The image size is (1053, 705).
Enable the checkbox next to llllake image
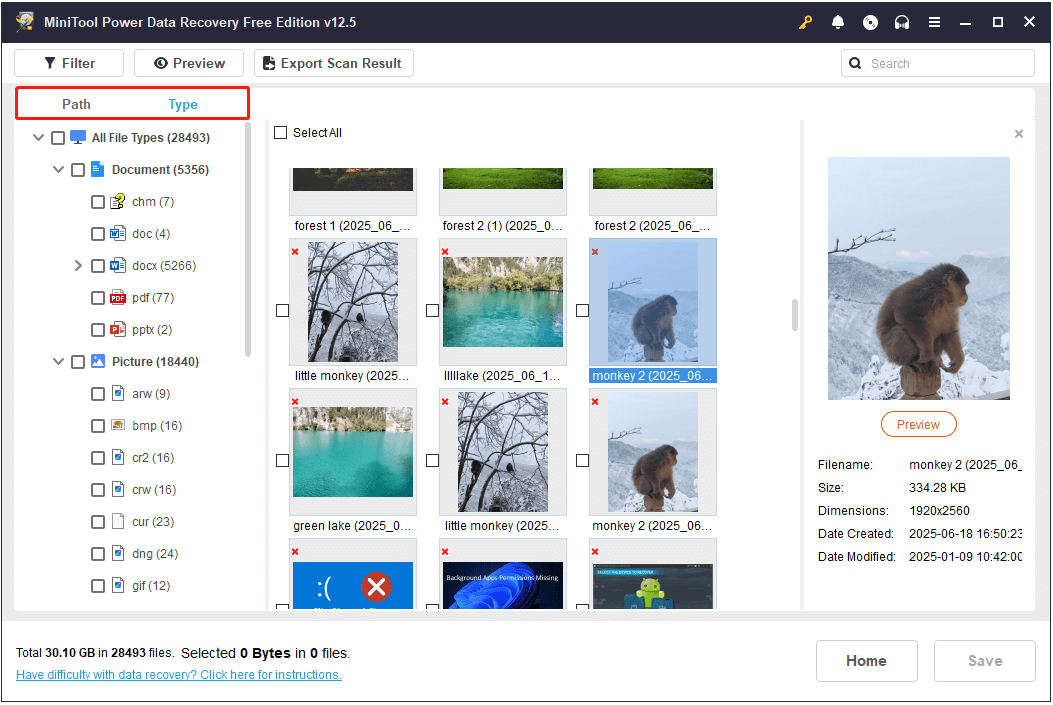point(432,311)
